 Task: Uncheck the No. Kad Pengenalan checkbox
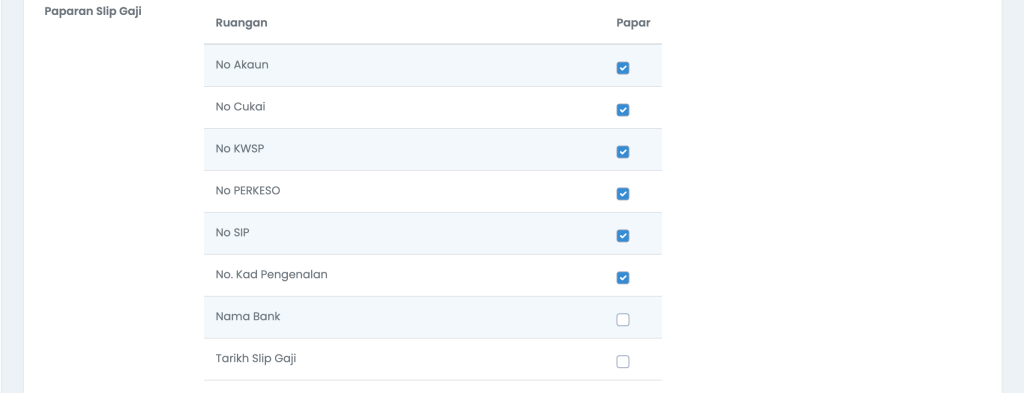pos(622,277)
